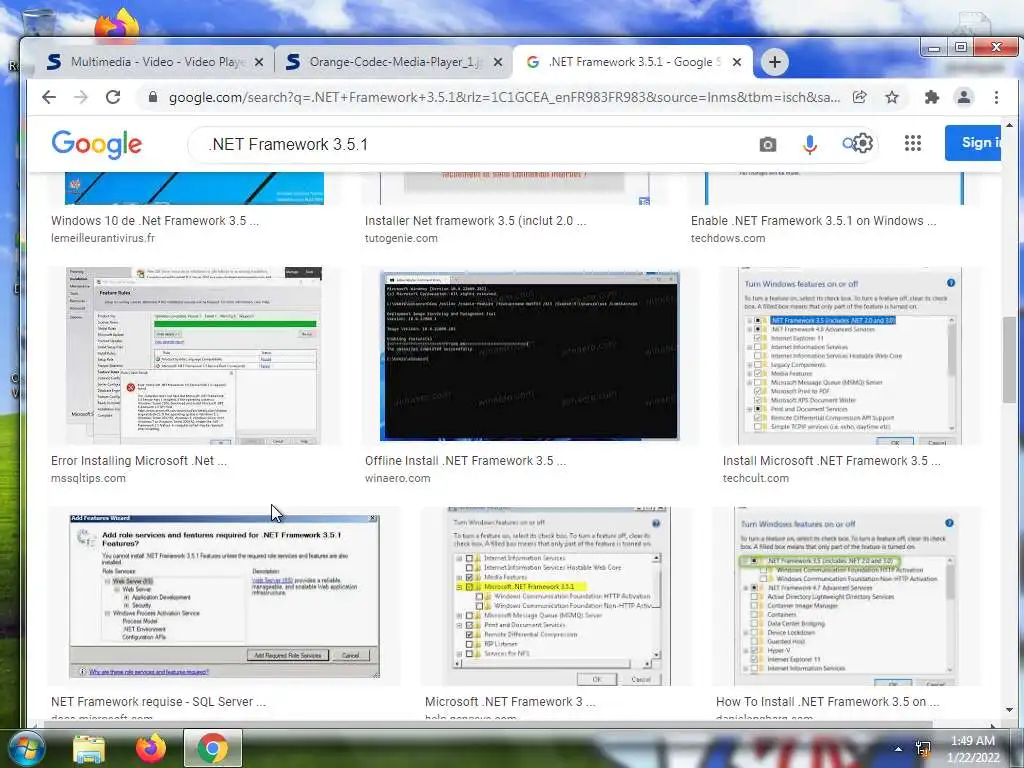Viewport: 1024px width, 768px height.
Task: Open How To Install .NET thumbnail
Action: 848,596
